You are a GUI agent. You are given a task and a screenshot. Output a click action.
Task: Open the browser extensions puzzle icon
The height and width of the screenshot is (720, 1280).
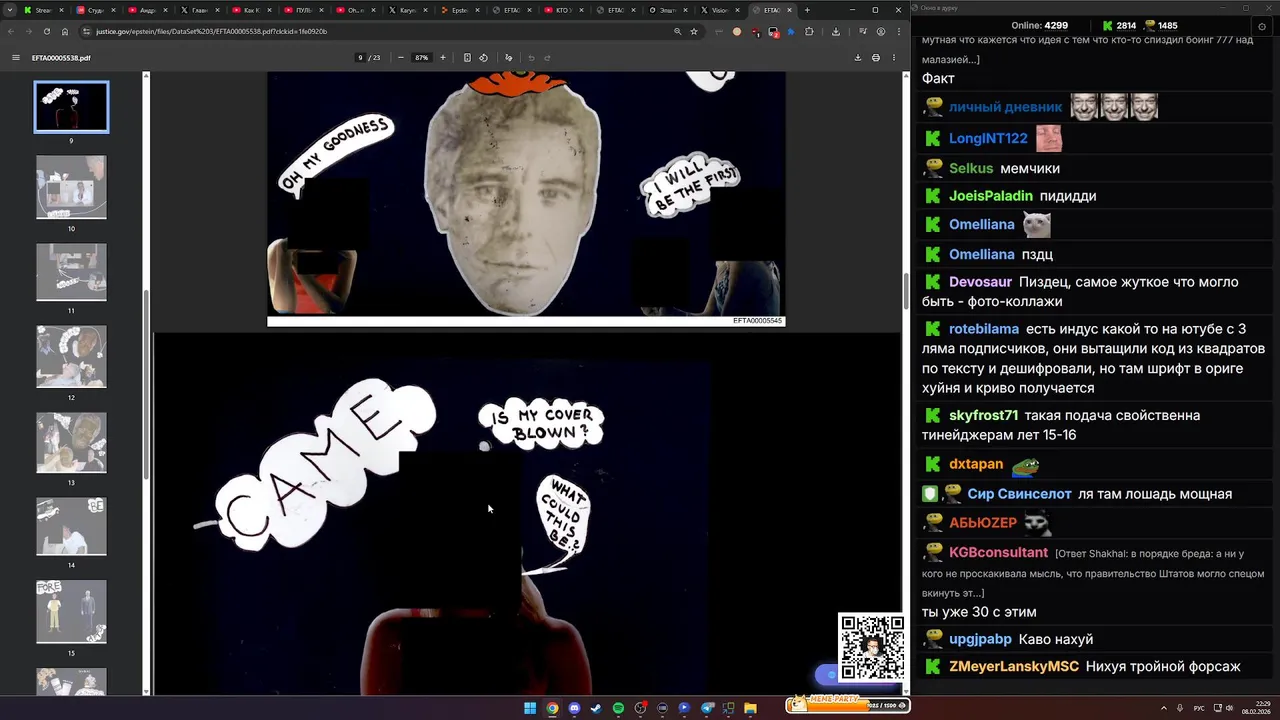809,31
